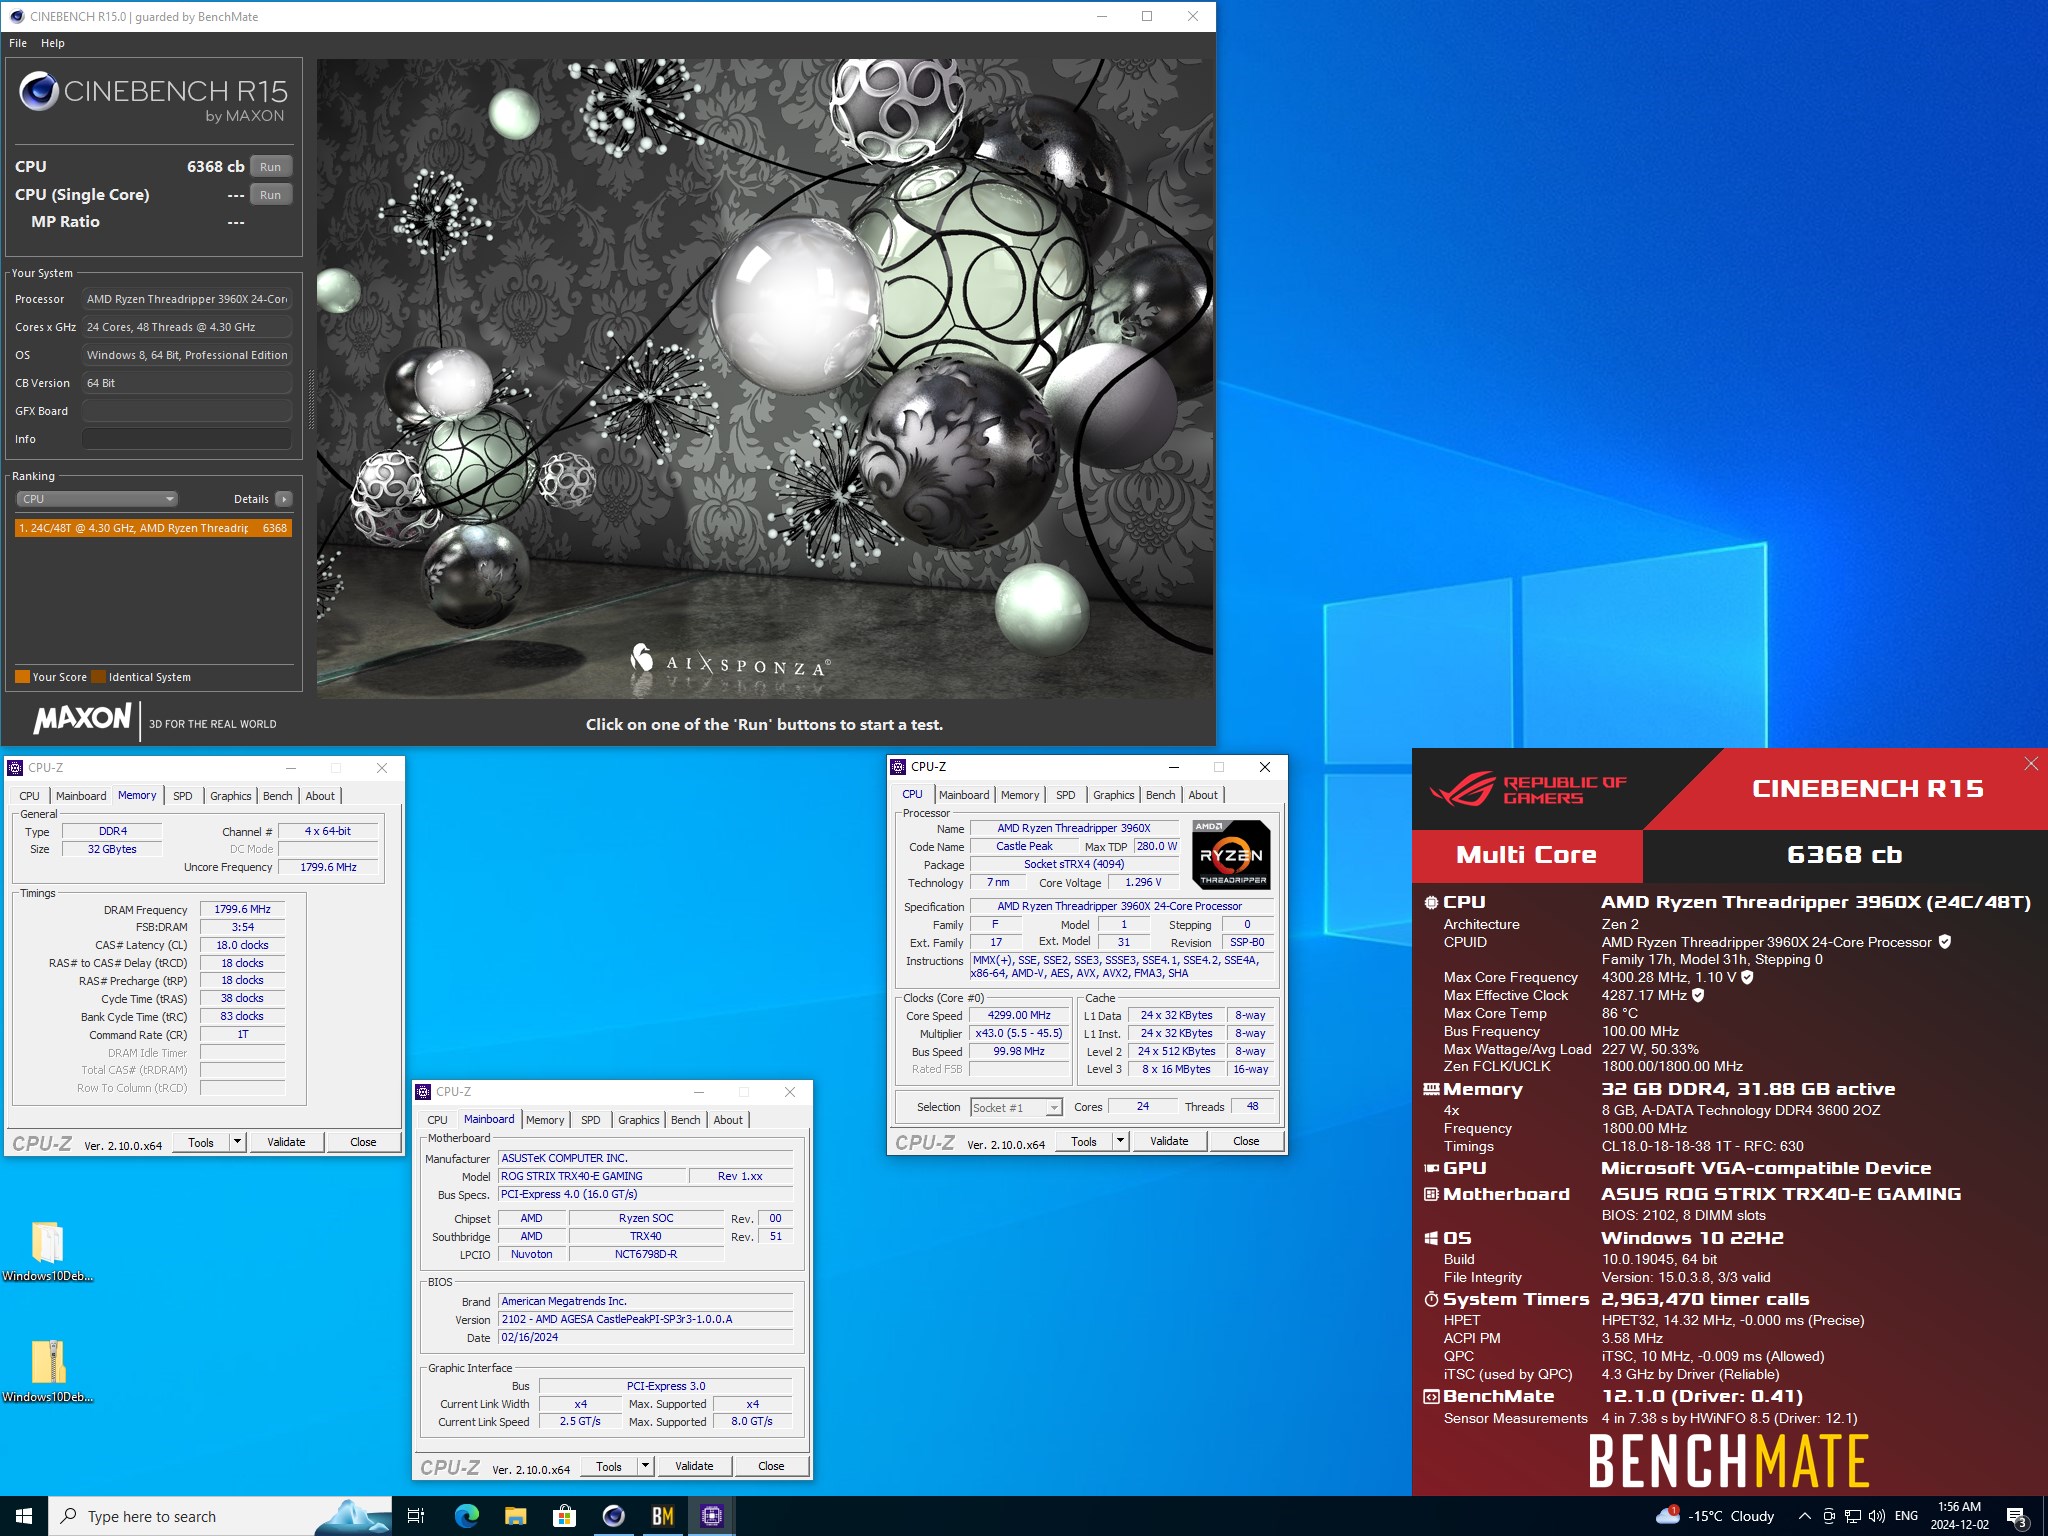Open Task View on the taskbar
2048x1536 pixels.
pyautogui.click(x=416, y=1516)
